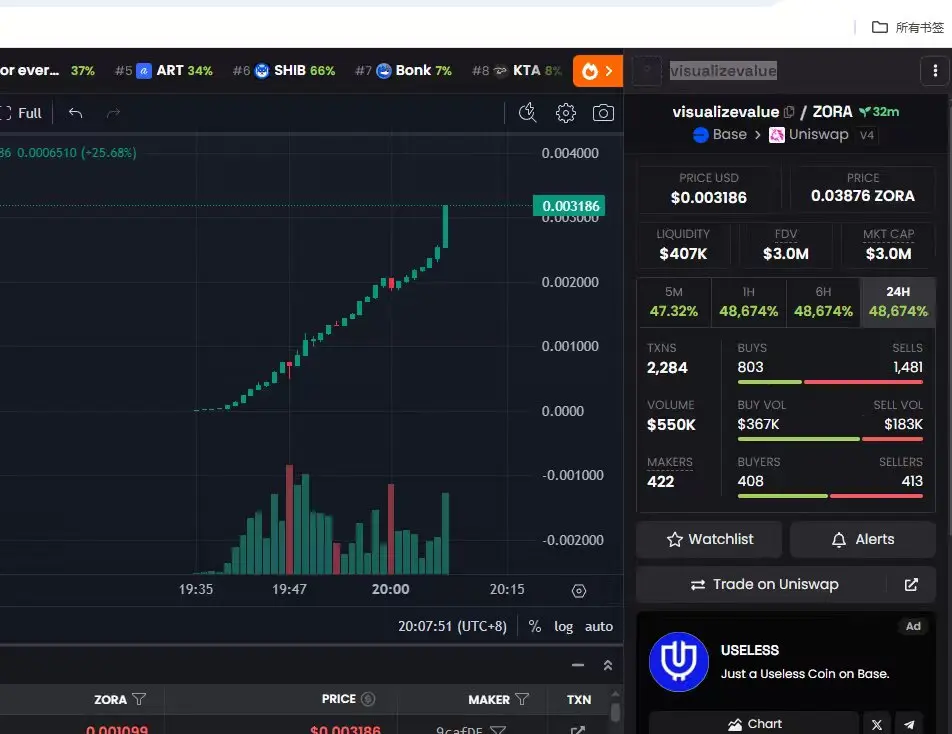Click the 0.003186 current price marker
This screenshot has width=952, height=734.
click(x=569, y=206)
